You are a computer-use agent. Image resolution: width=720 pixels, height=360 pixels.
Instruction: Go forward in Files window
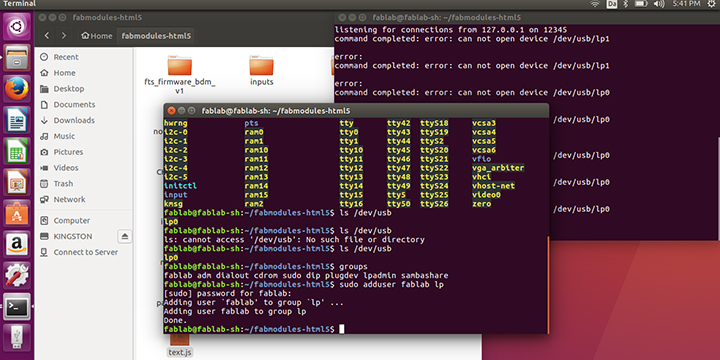[x=64, y=36]
